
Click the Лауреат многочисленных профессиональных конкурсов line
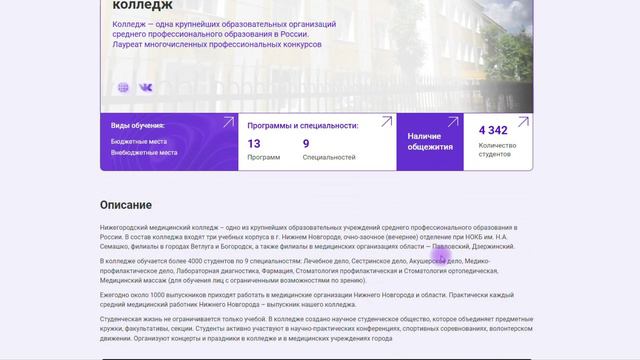pos(217,44)
